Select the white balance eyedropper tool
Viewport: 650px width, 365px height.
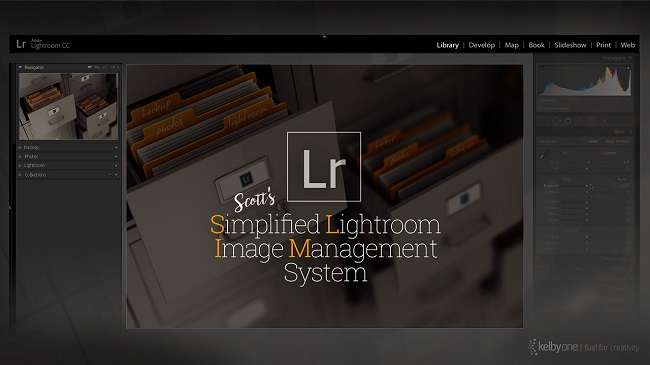(544, 155)
